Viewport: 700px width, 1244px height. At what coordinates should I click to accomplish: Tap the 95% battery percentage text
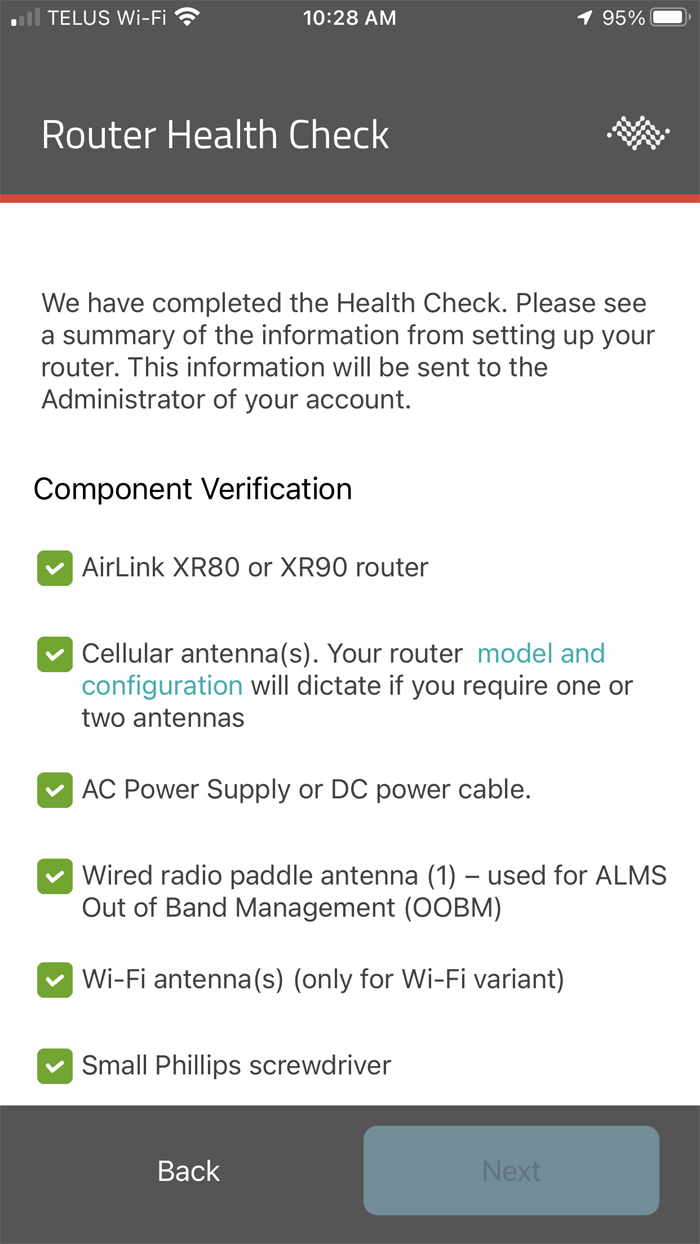623,17
